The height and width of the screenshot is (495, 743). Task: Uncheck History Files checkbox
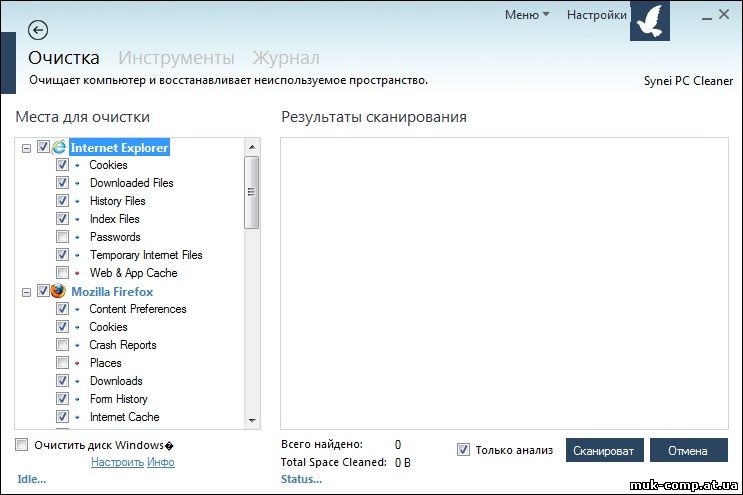(x=62, y=200)
